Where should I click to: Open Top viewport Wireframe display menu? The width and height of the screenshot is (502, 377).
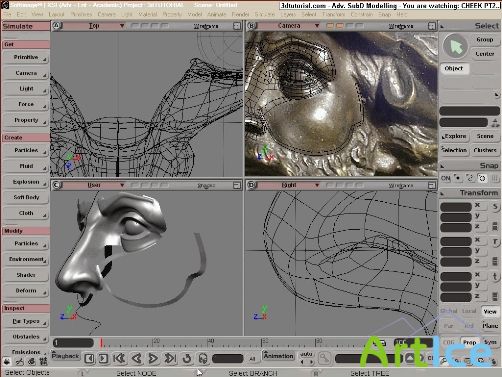(206, 26)
